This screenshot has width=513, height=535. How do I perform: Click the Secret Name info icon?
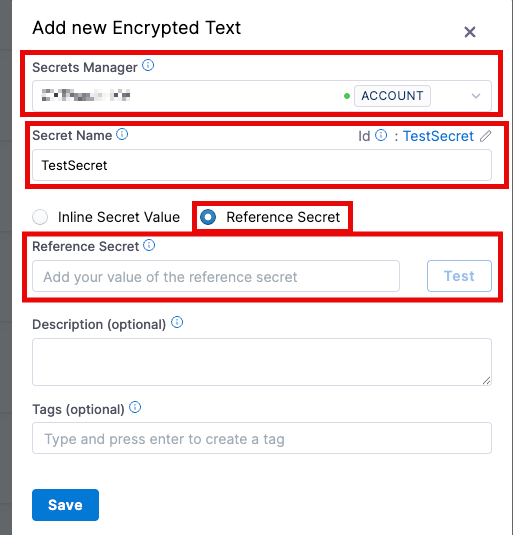coord(122,134)
